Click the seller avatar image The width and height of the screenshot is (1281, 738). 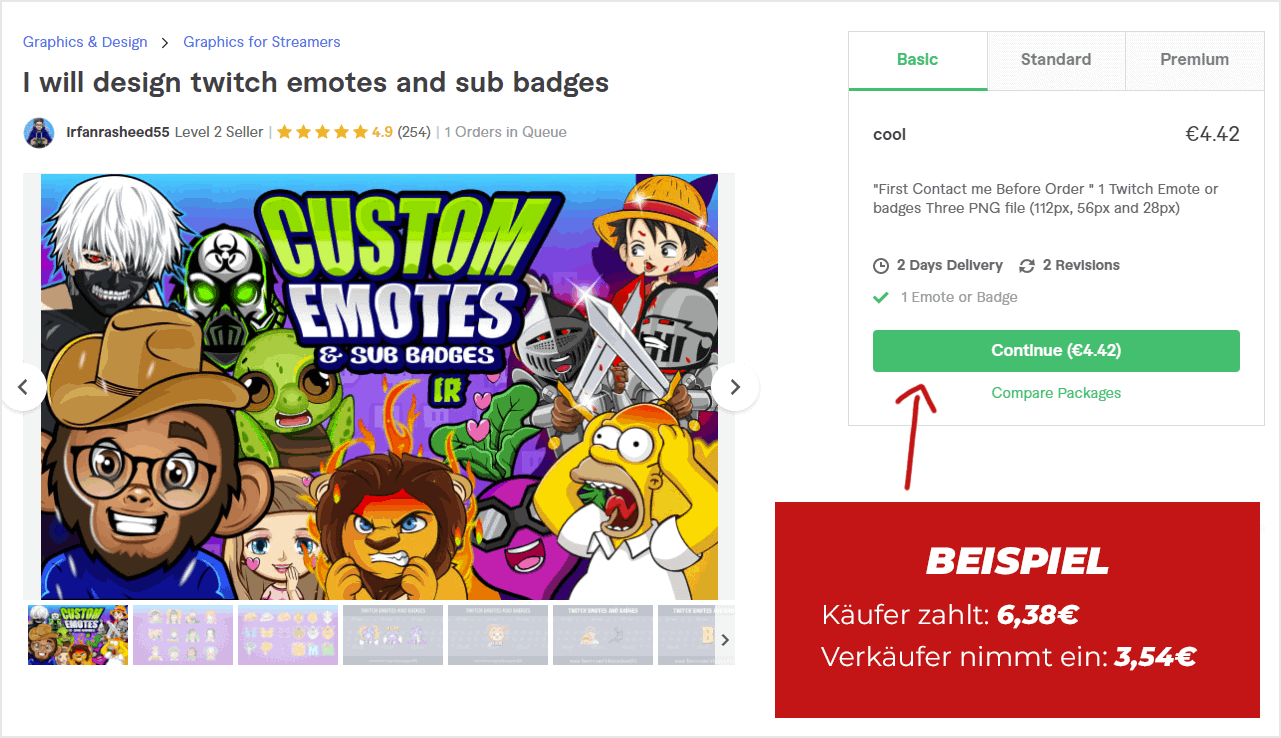(38, 132)
